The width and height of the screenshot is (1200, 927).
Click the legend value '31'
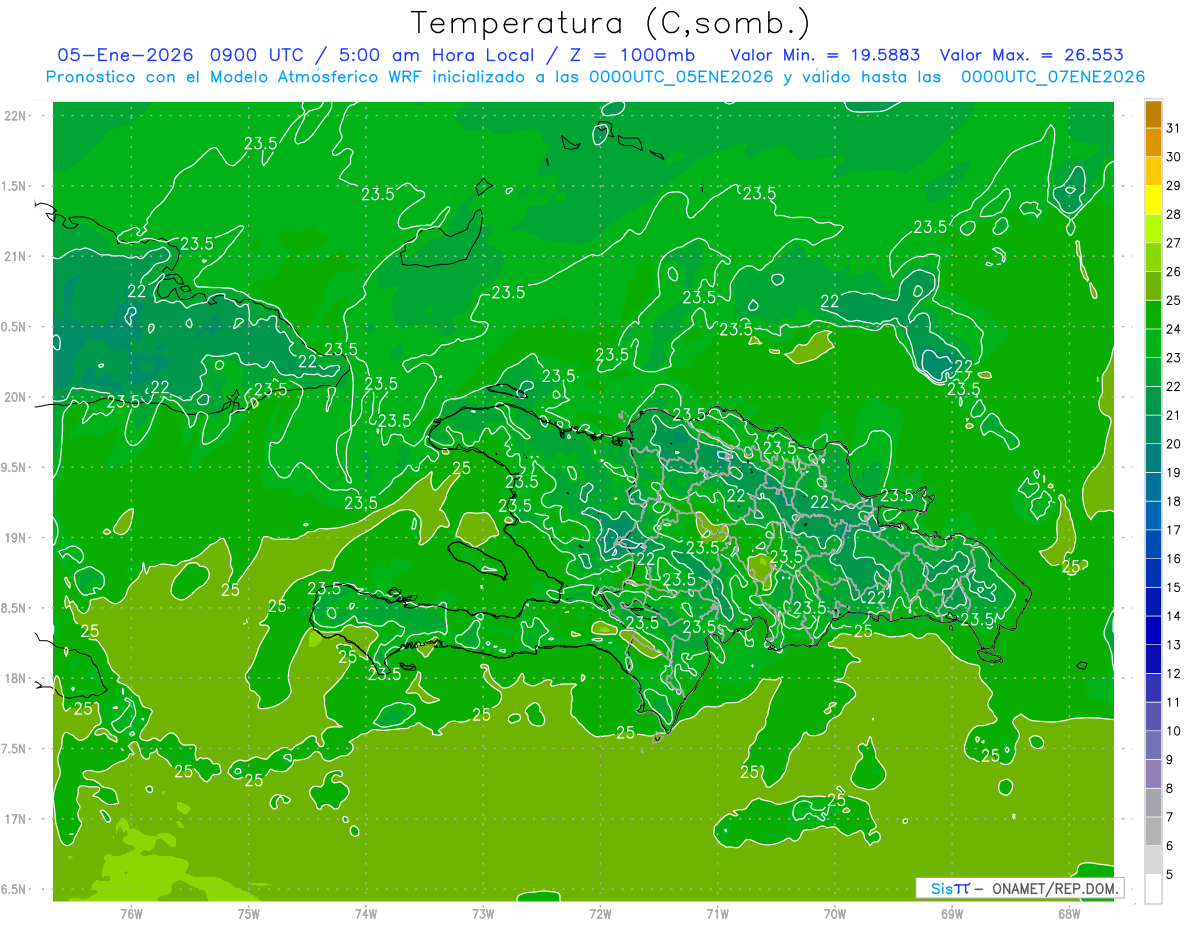(1174, 128)
